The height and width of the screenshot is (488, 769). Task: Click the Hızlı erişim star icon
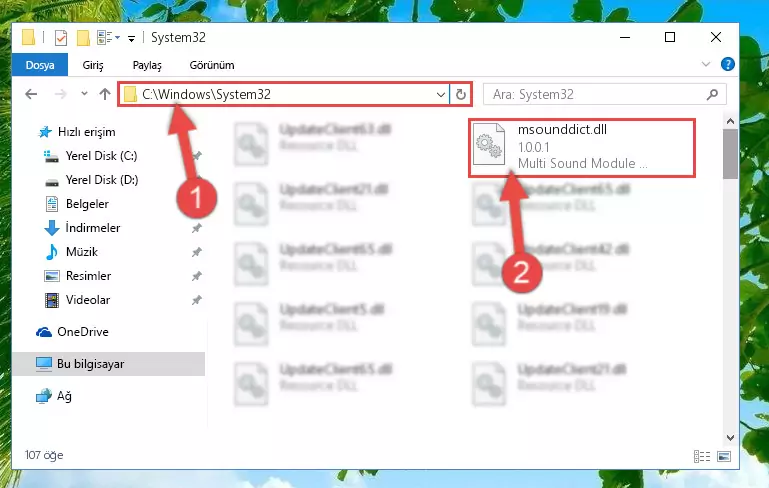coord(45,132)
